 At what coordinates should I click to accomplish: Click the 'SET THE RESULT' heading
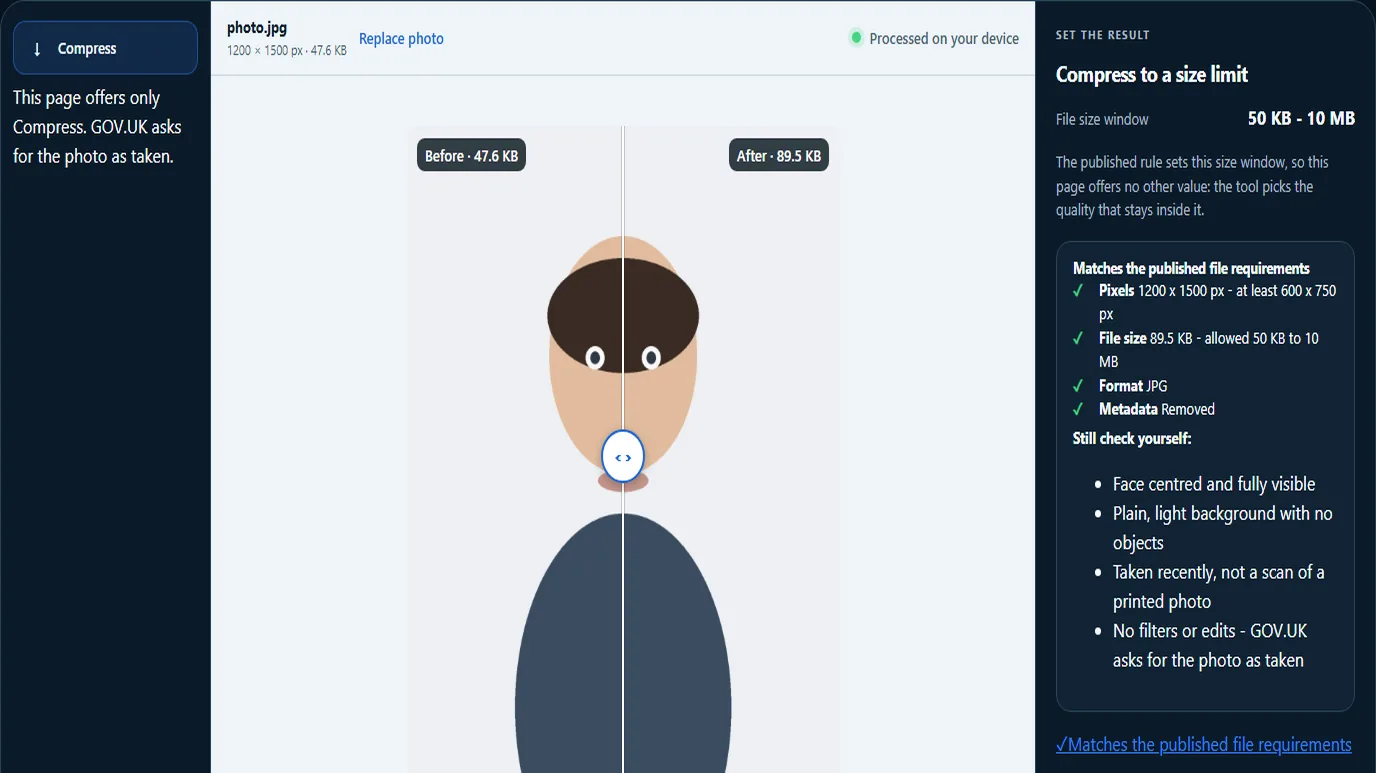[1103, 35]
